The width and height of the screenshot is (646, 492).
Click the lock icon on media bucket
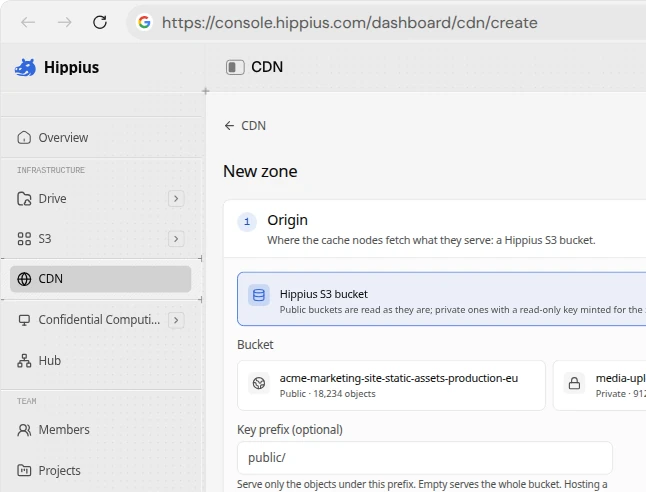coord(574,383)
